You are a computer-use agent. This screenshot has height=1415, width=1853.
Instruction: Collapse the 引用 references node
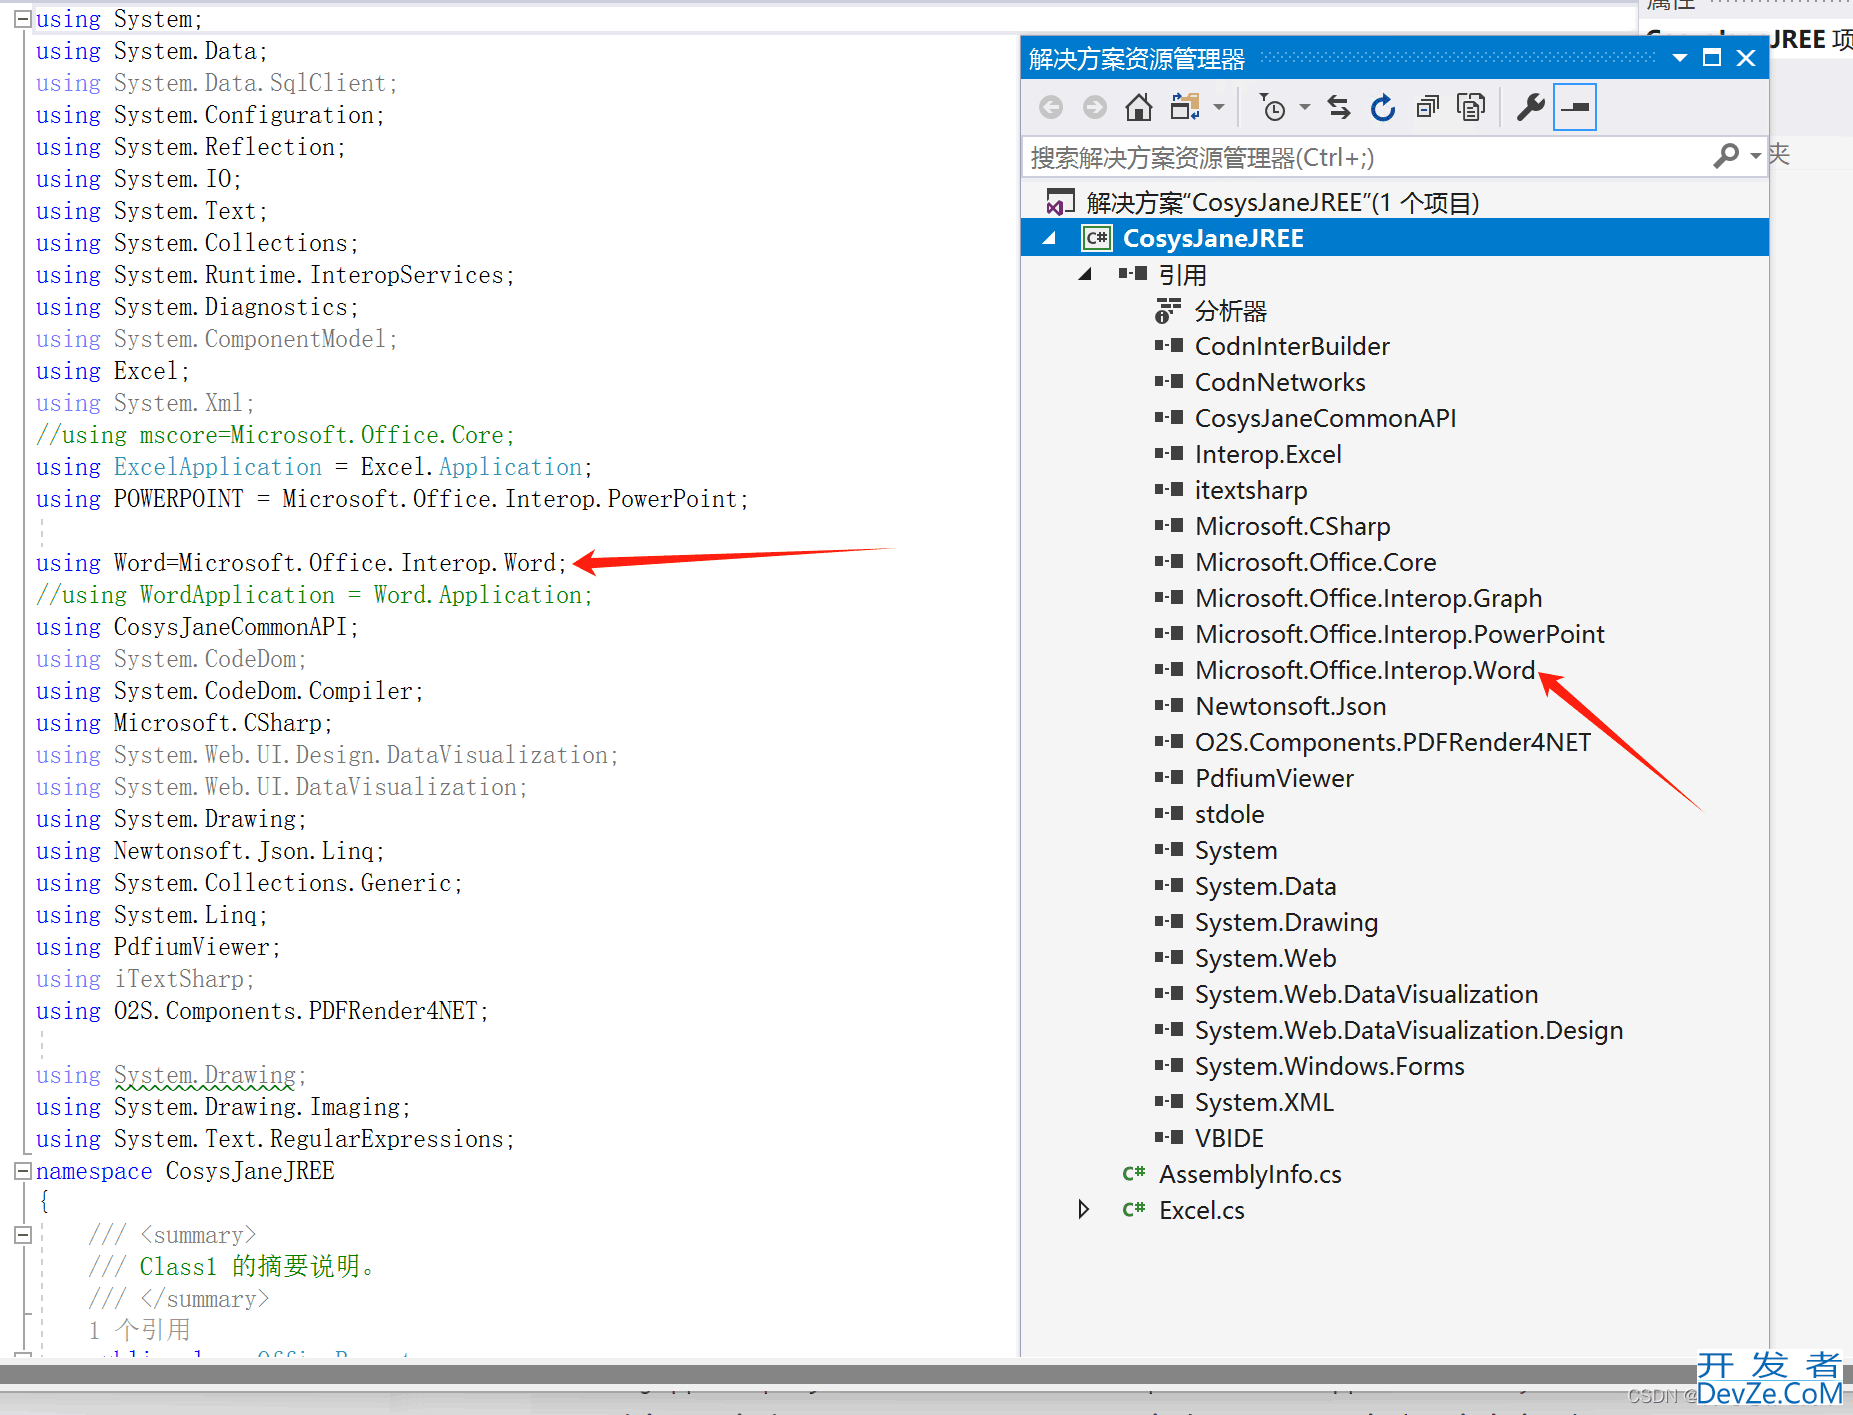[x=1085, y=274]
